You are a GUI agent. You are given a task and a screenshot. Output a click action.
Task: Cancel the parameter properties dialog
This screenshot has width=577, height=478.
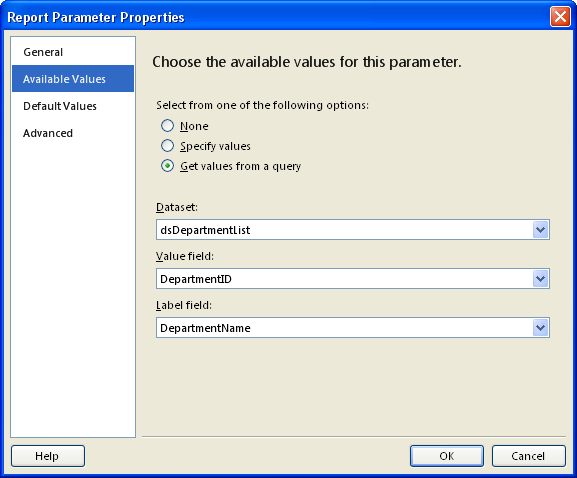coord(528,456)
